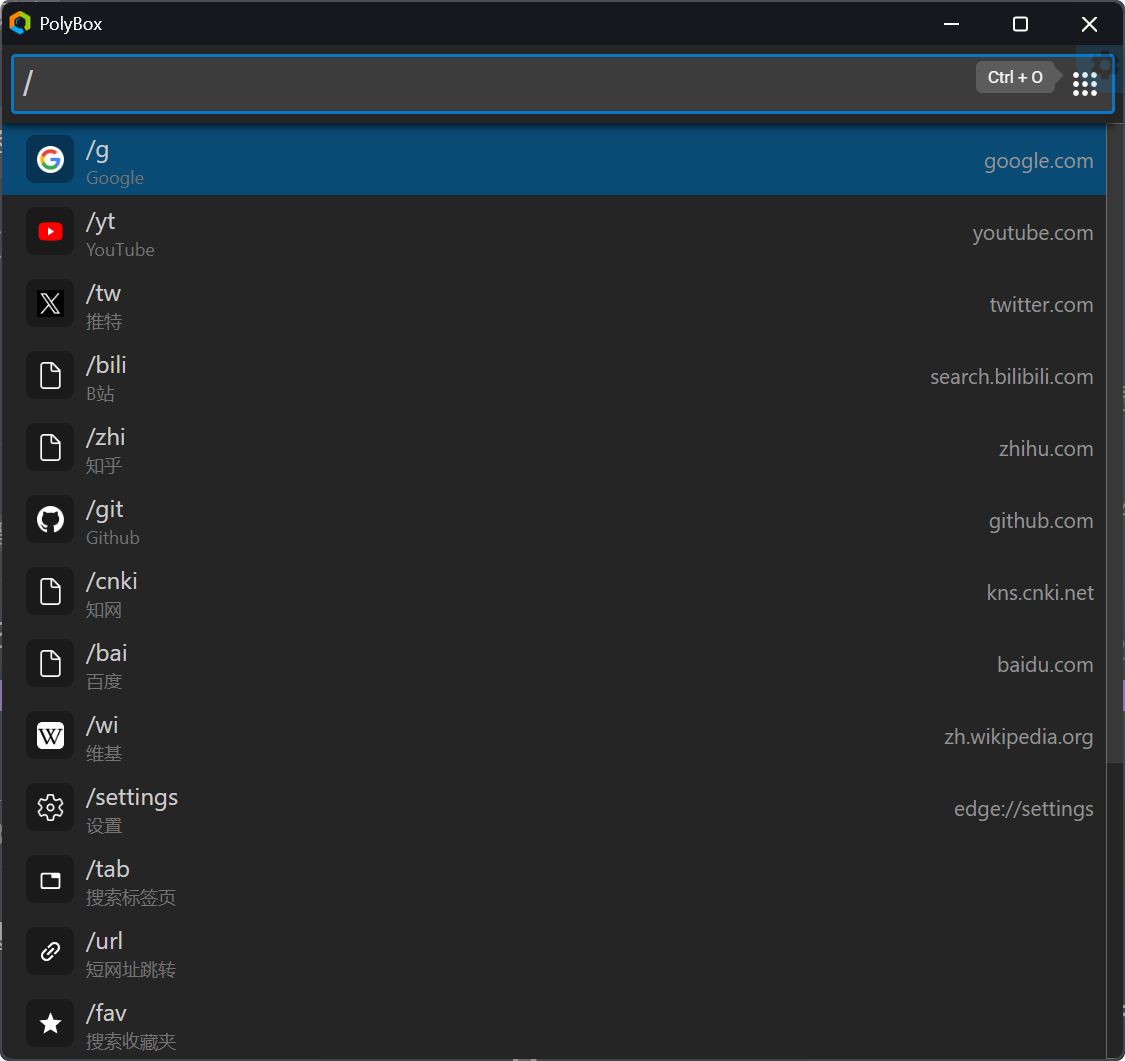Click the youtube.com domain label
This screenshot has height=1061, width=1125.
1032,233
